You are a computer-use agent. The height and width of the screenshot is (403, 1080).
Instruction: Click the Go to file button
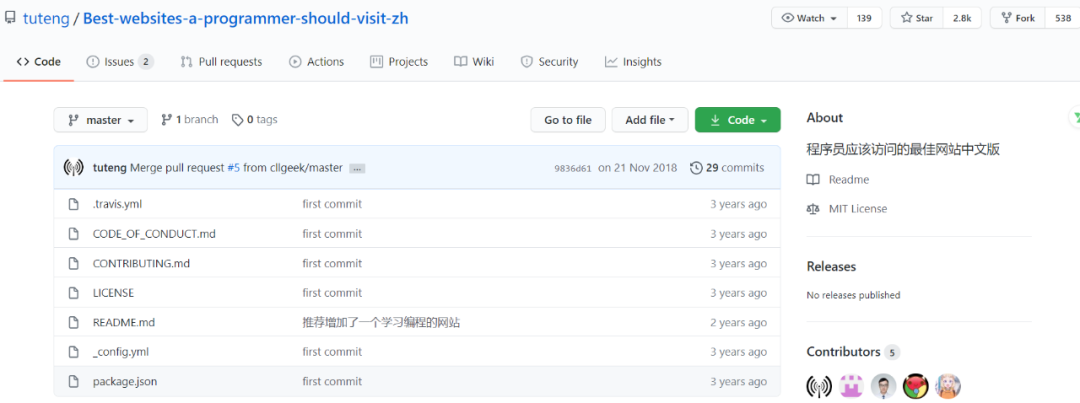click(568, 120)
